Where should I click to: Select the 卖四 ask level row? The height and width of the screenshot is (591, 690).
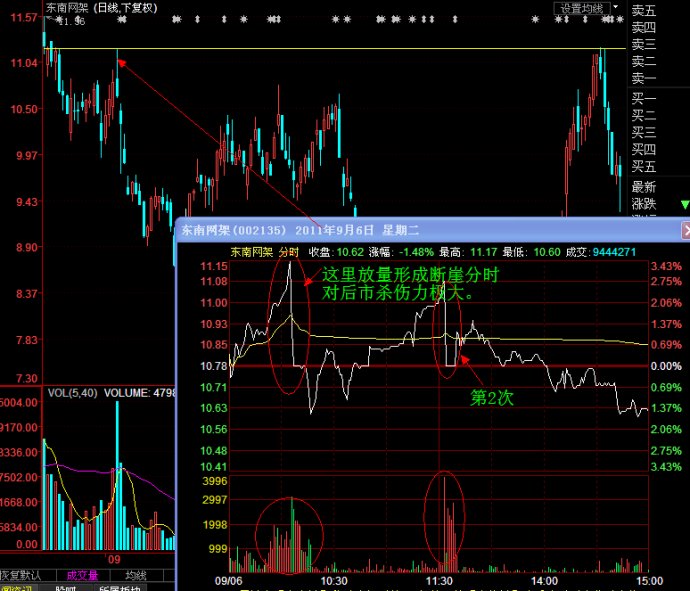coord(644,27)
